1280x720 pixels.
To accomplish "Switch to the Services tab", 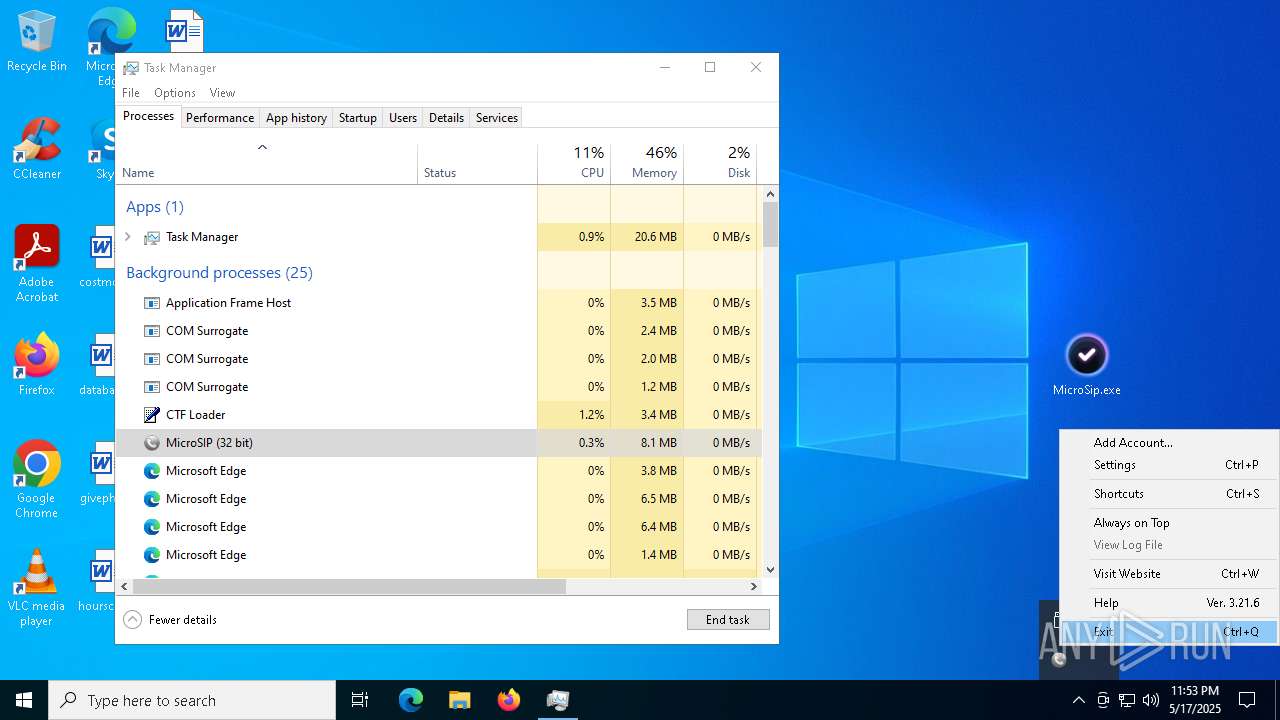I will point(497,118).
